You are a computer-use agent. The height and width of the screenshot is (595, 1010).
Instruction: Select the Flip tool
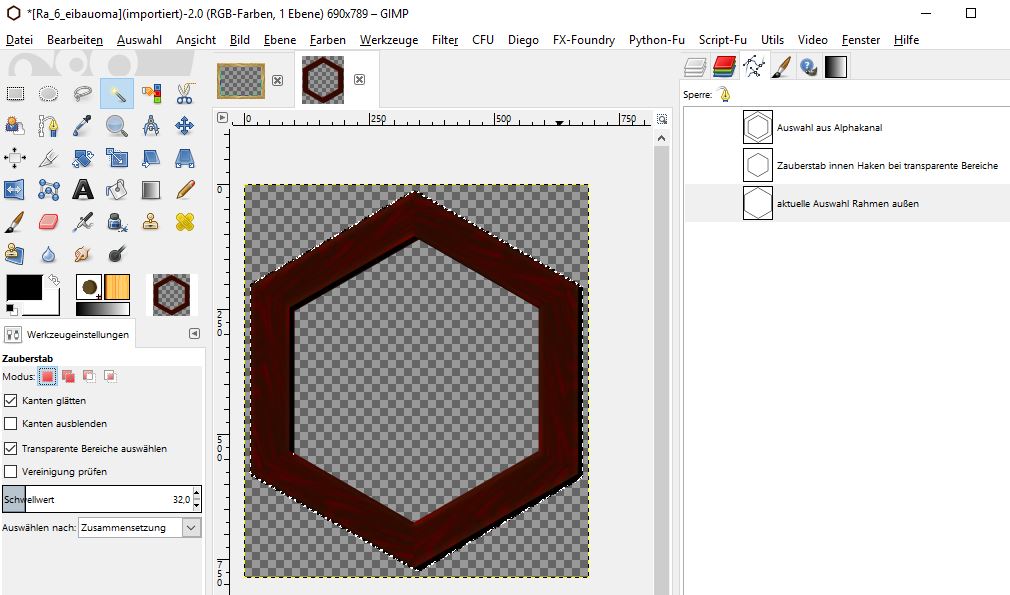15,190
